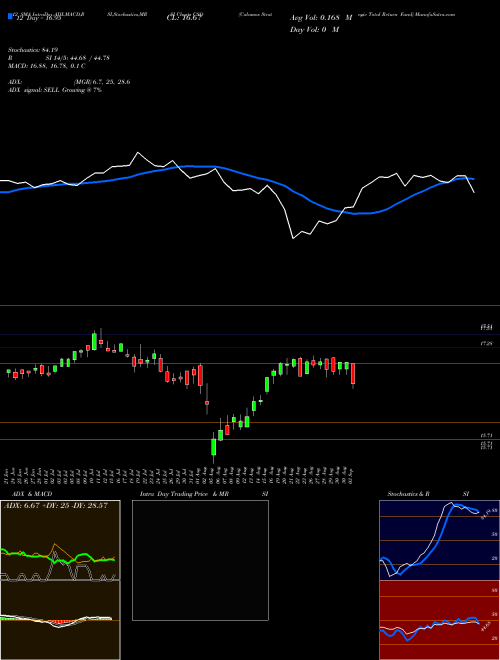Click the '(MGR) 6.7, 25, 28.6' values
Image resolution: width=500 pixels, height=660 pixels.
point(101,82)
